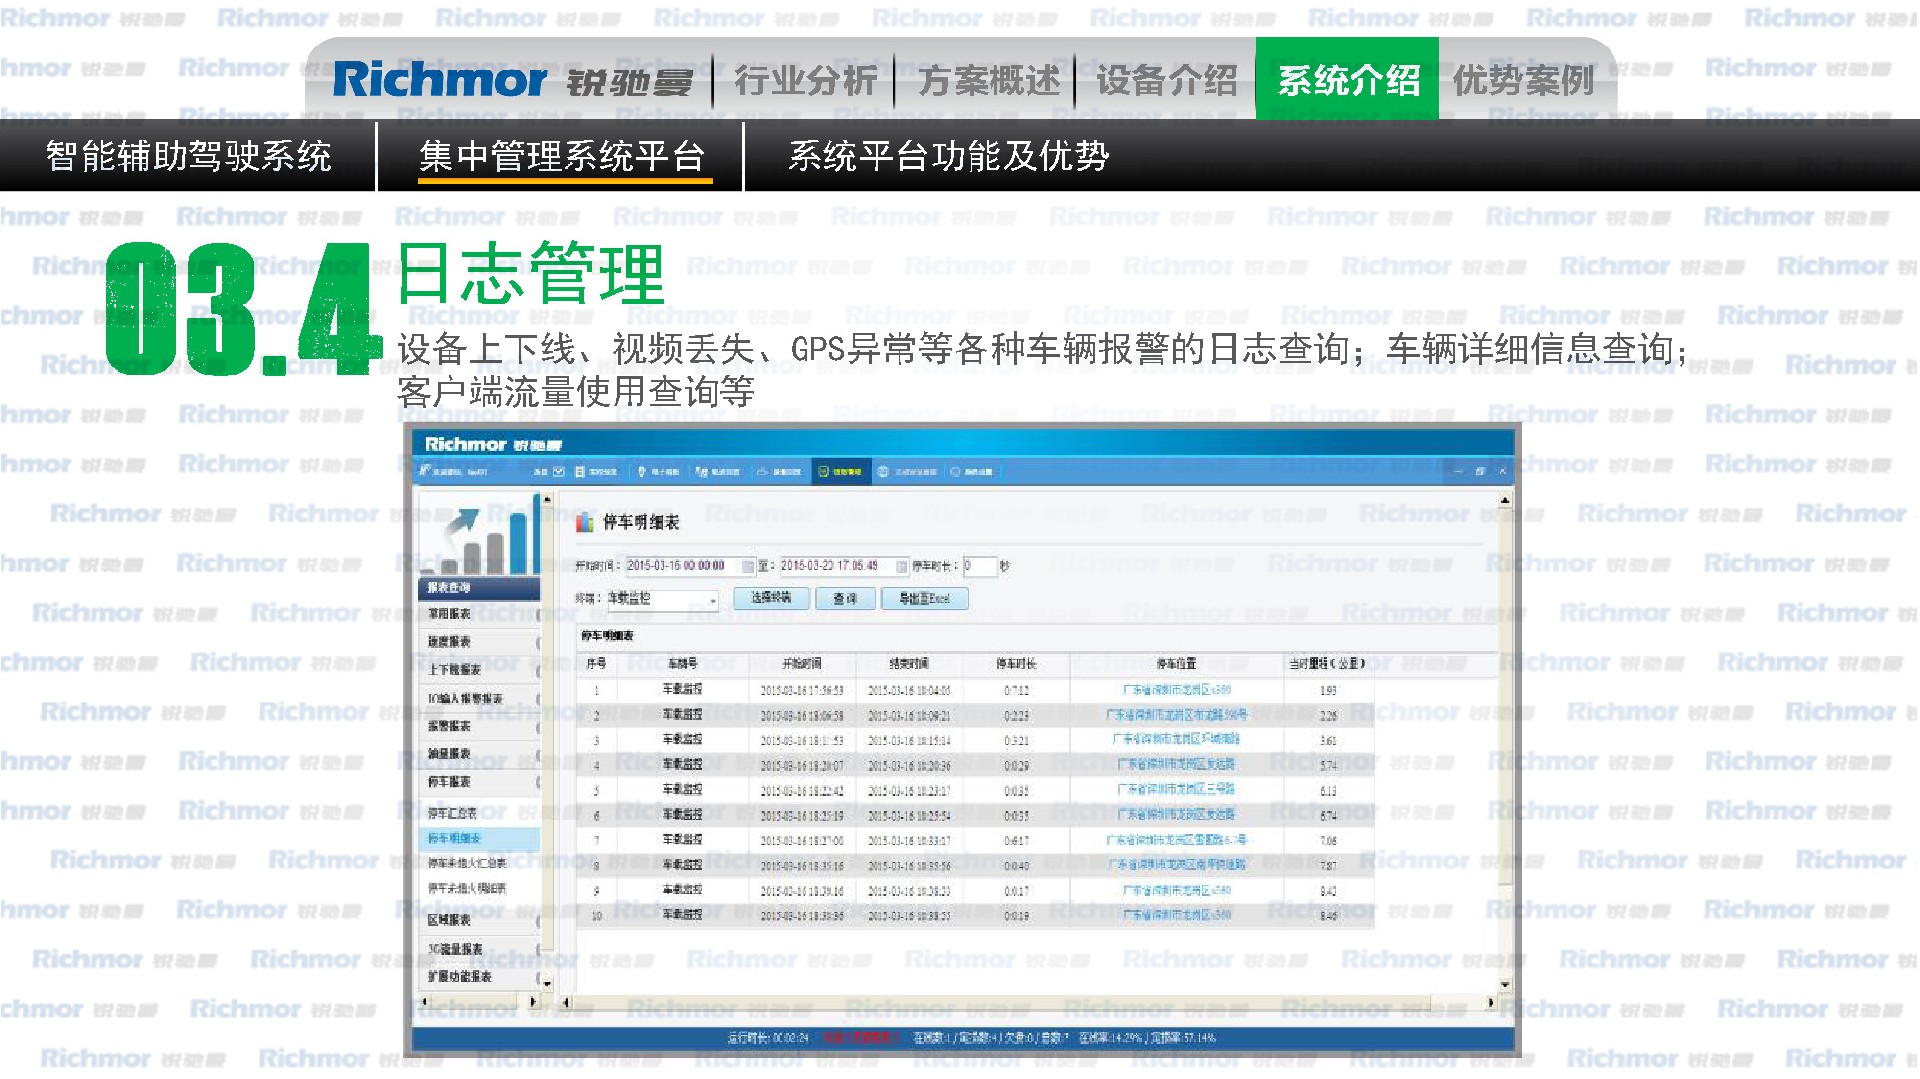Open the lightbulb-icon toolbar item
The width and height of the screenshot is (1920, 1079).
[x=658, y=471]
